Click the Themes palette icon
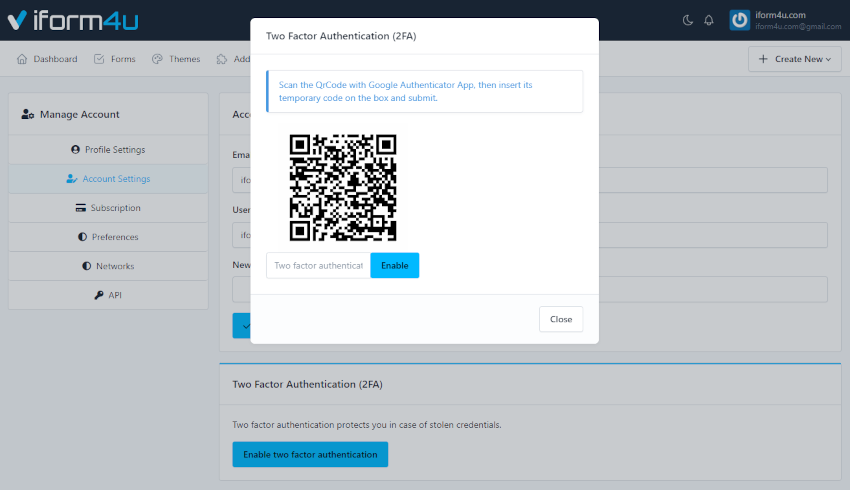This screenshot has width=850, height=490. pyautogui.click(x=157, y=59)
